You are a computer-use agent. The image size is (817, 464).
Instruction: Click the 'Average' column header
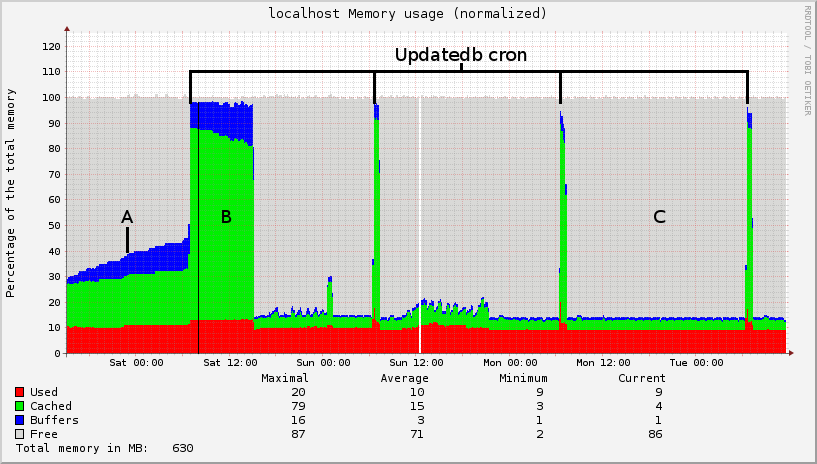(x=404, y=379)
